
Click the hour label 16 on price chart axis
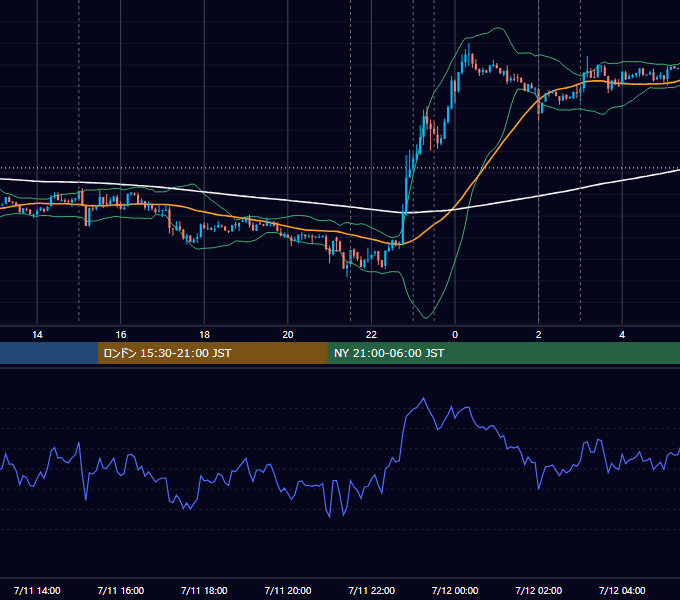(x=121, y=335)
